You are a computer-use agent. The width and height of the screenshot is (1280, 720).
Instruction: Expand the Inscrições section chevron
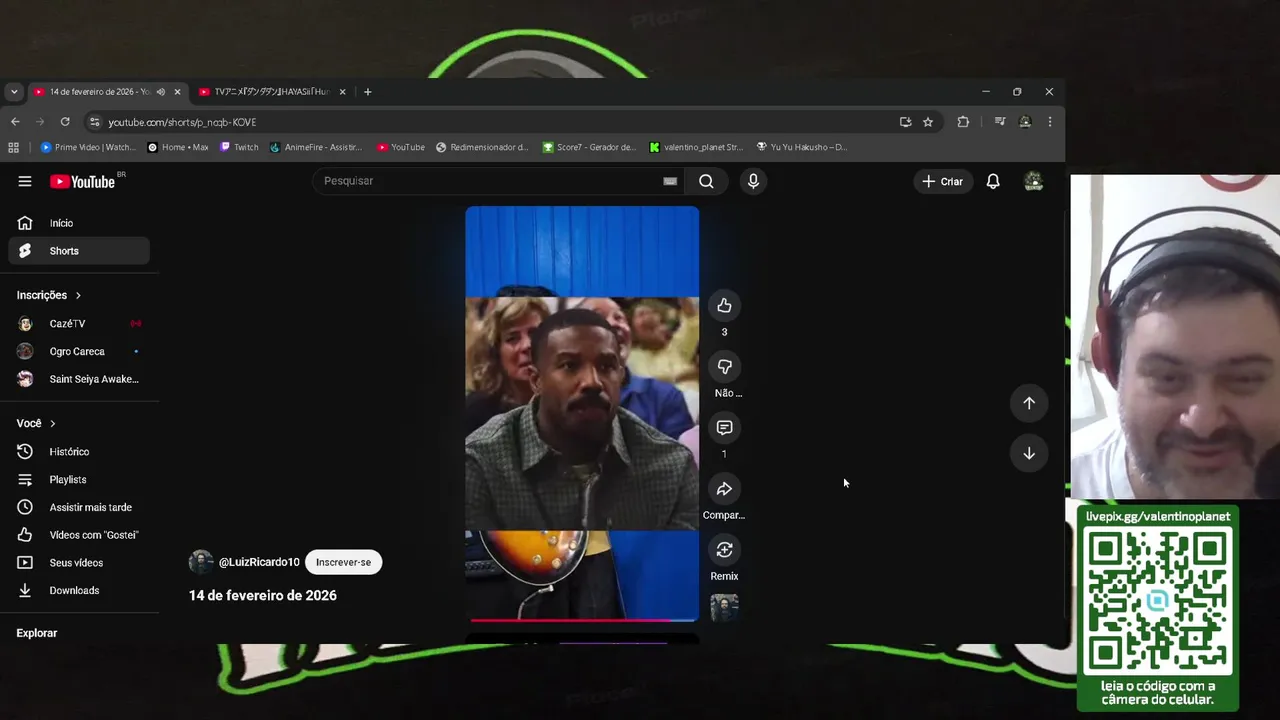point(78,295)
